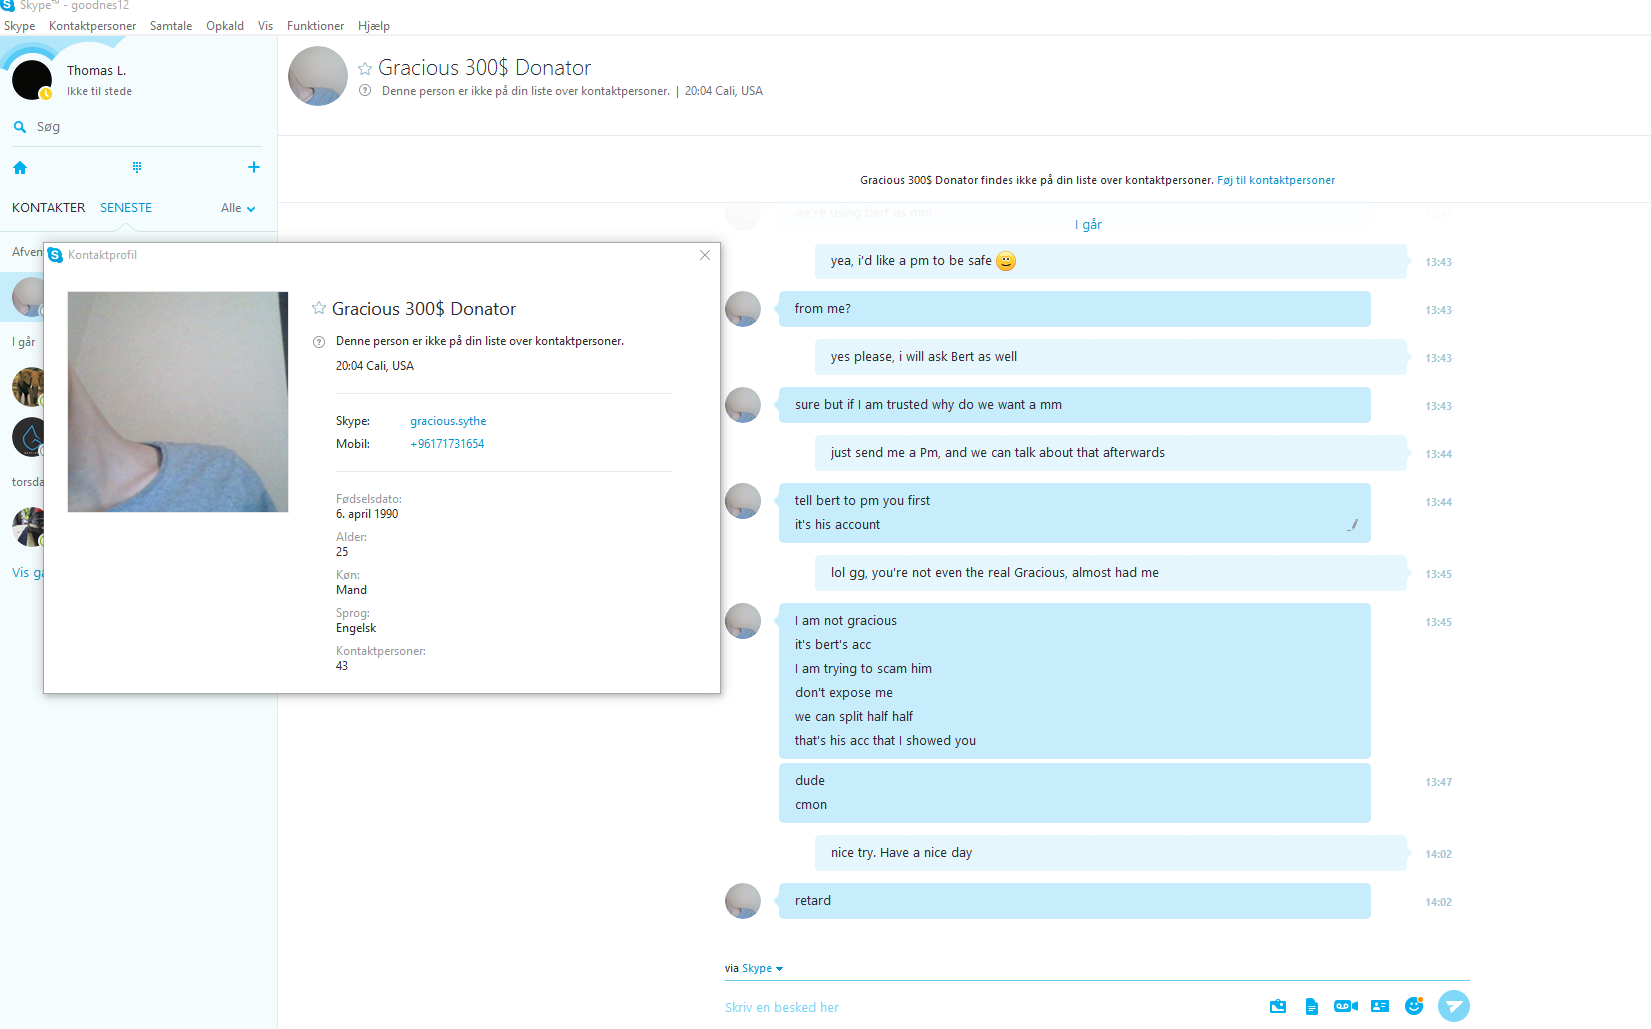Click the send contacts card icon
The image size is (1651, 1029).
point(1380,1006)
